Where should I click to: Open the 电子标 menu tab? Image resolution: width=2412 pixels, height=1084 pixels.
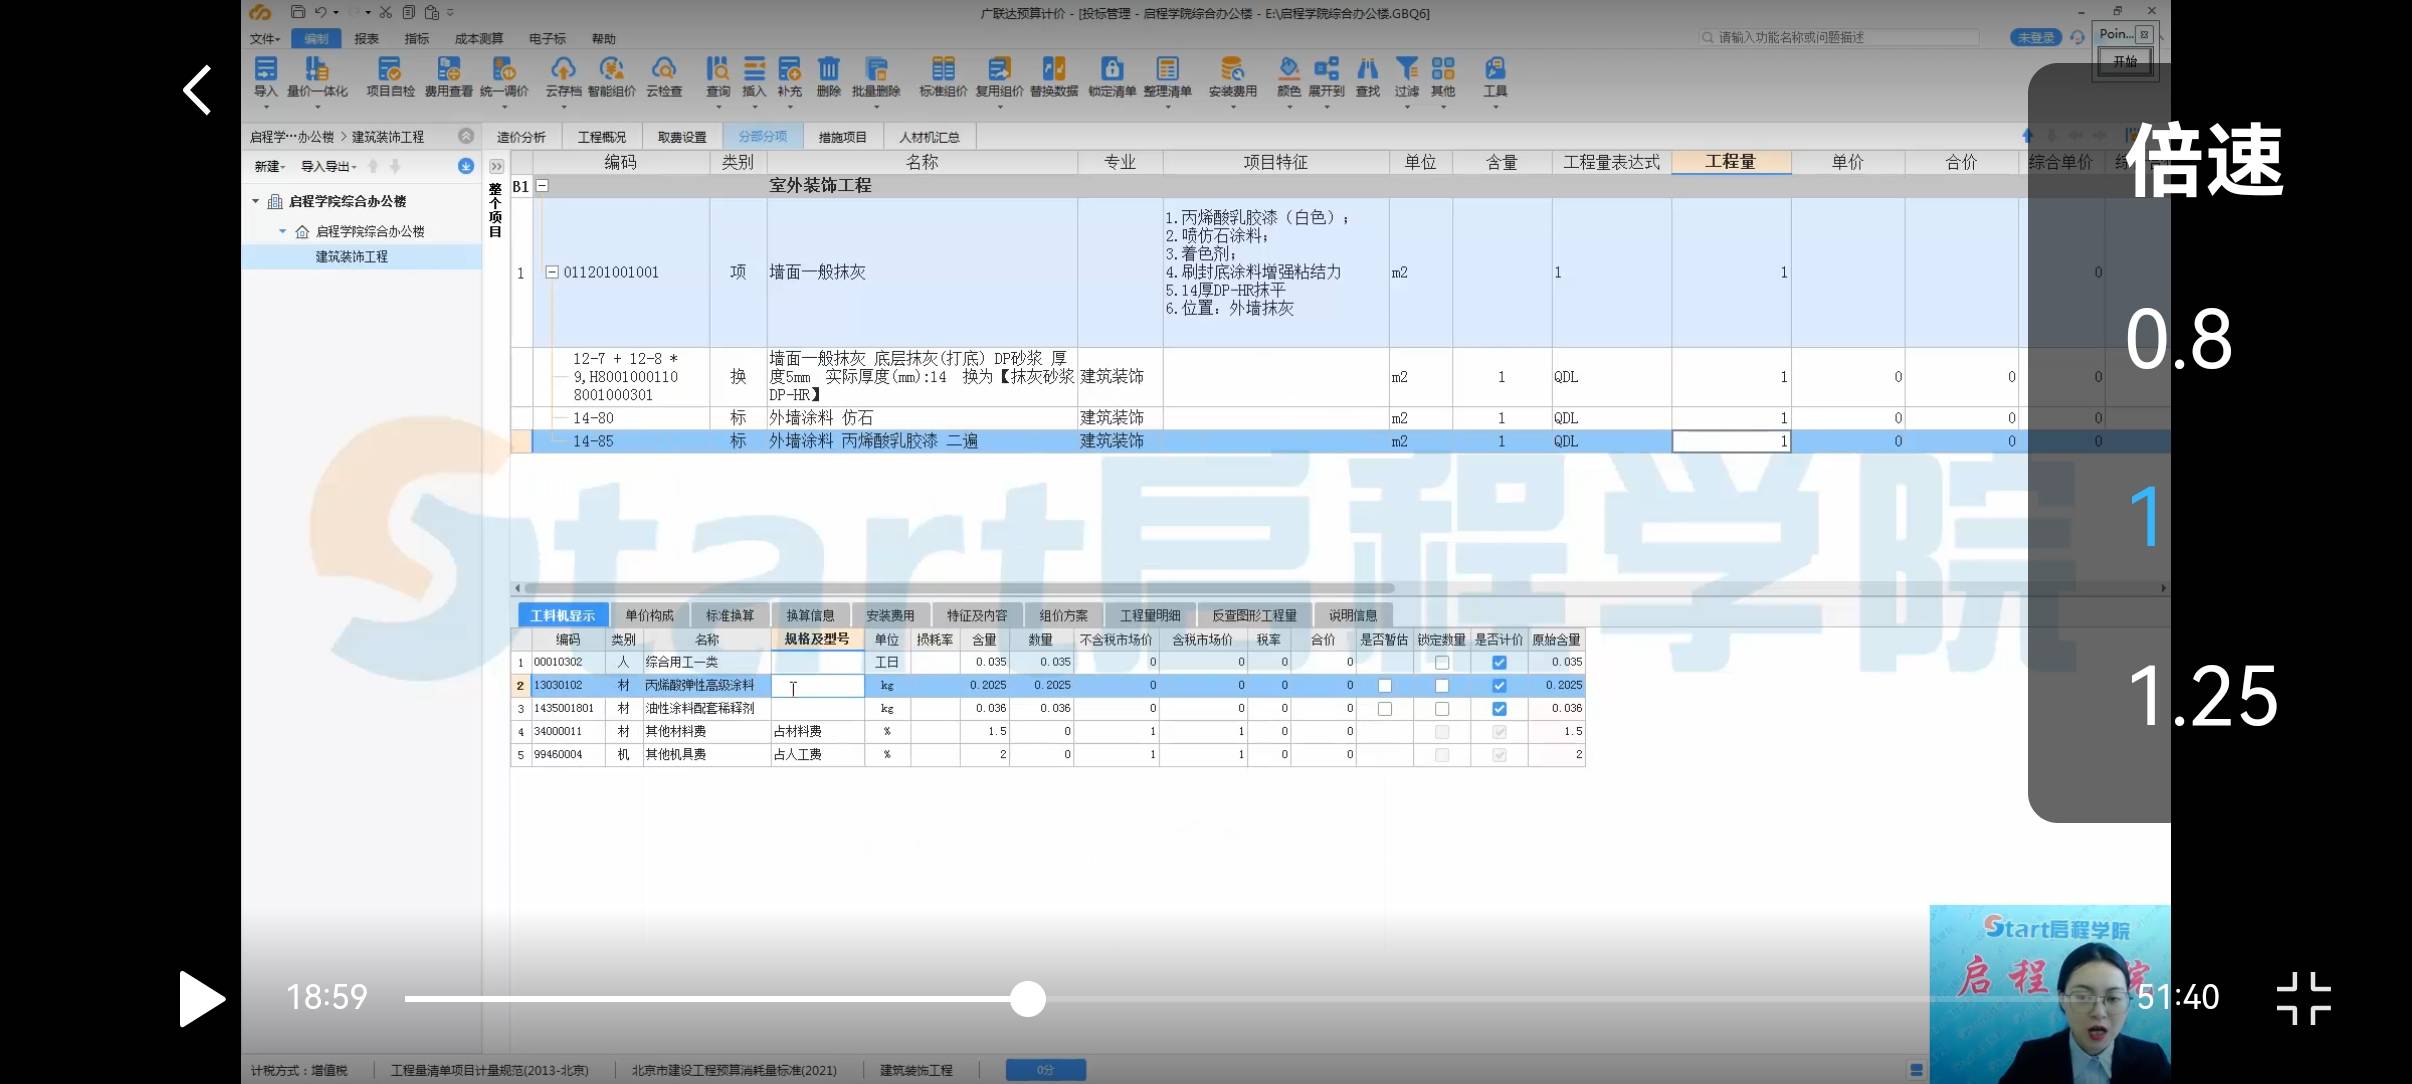(547, 38)
